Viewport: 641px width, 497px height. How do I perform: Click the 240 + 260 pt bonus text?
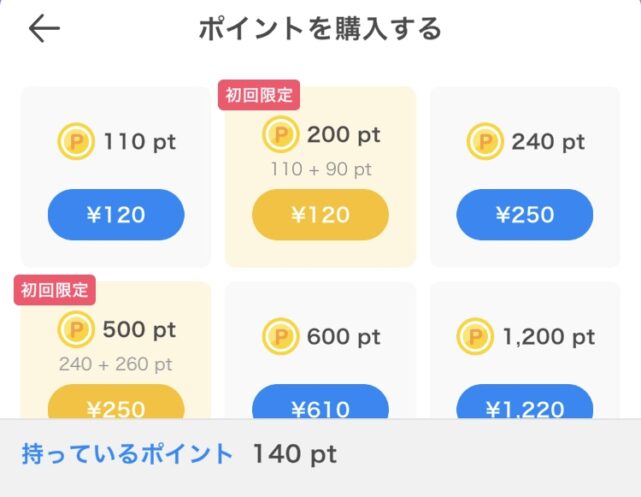(x=115, y=364)
